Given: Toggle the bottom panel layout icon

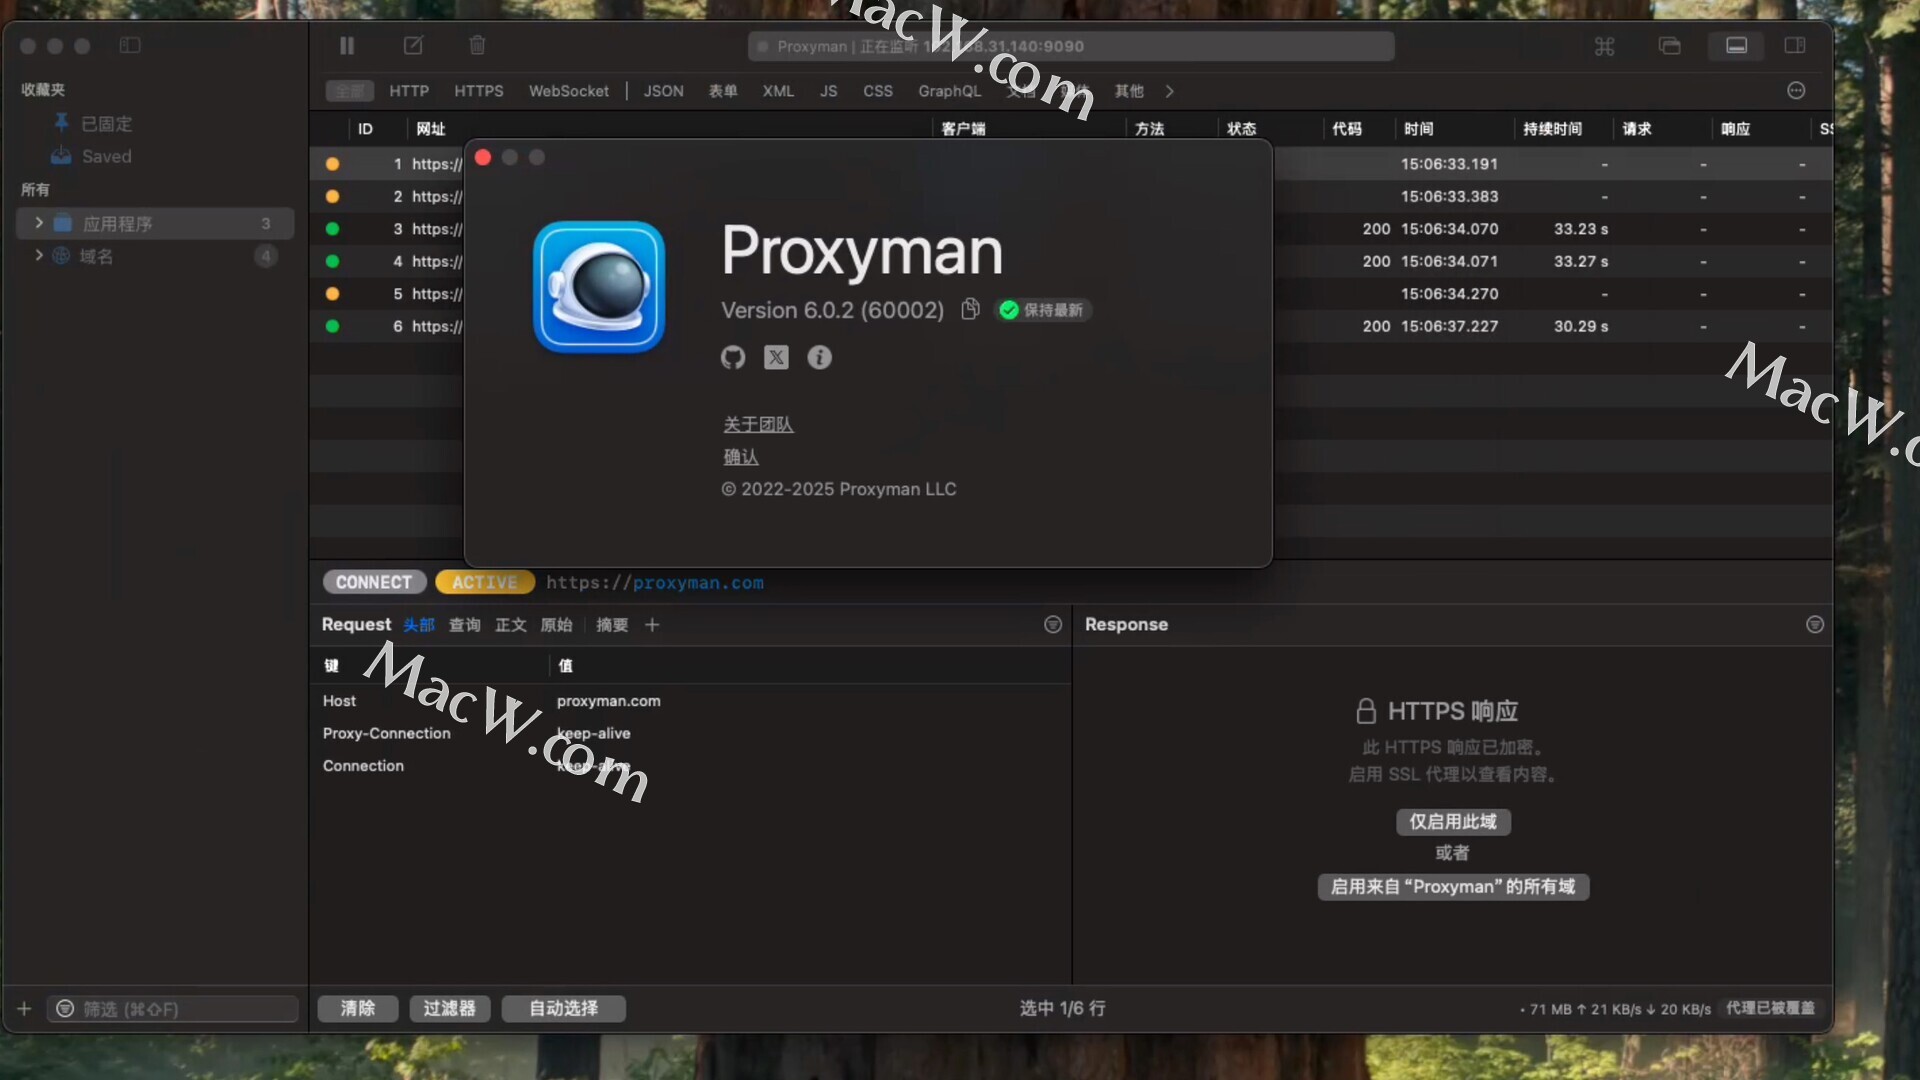Looking at the screenshot, I should pyautogui.click(x=1737, y=46).
